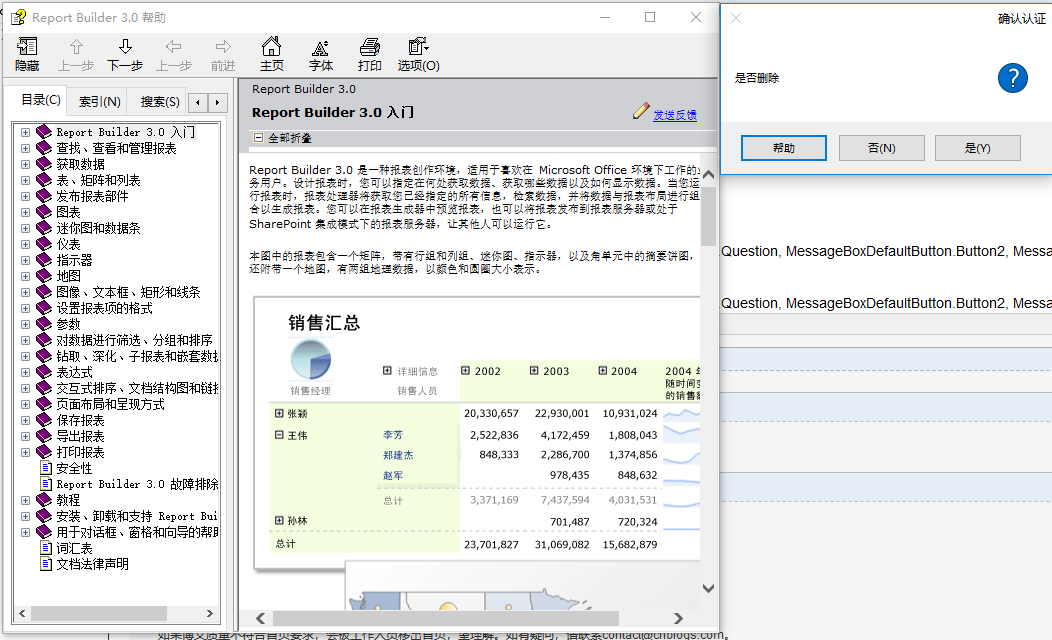
Task: Click the pie chart image under 销售汇总
Action: 311,360
